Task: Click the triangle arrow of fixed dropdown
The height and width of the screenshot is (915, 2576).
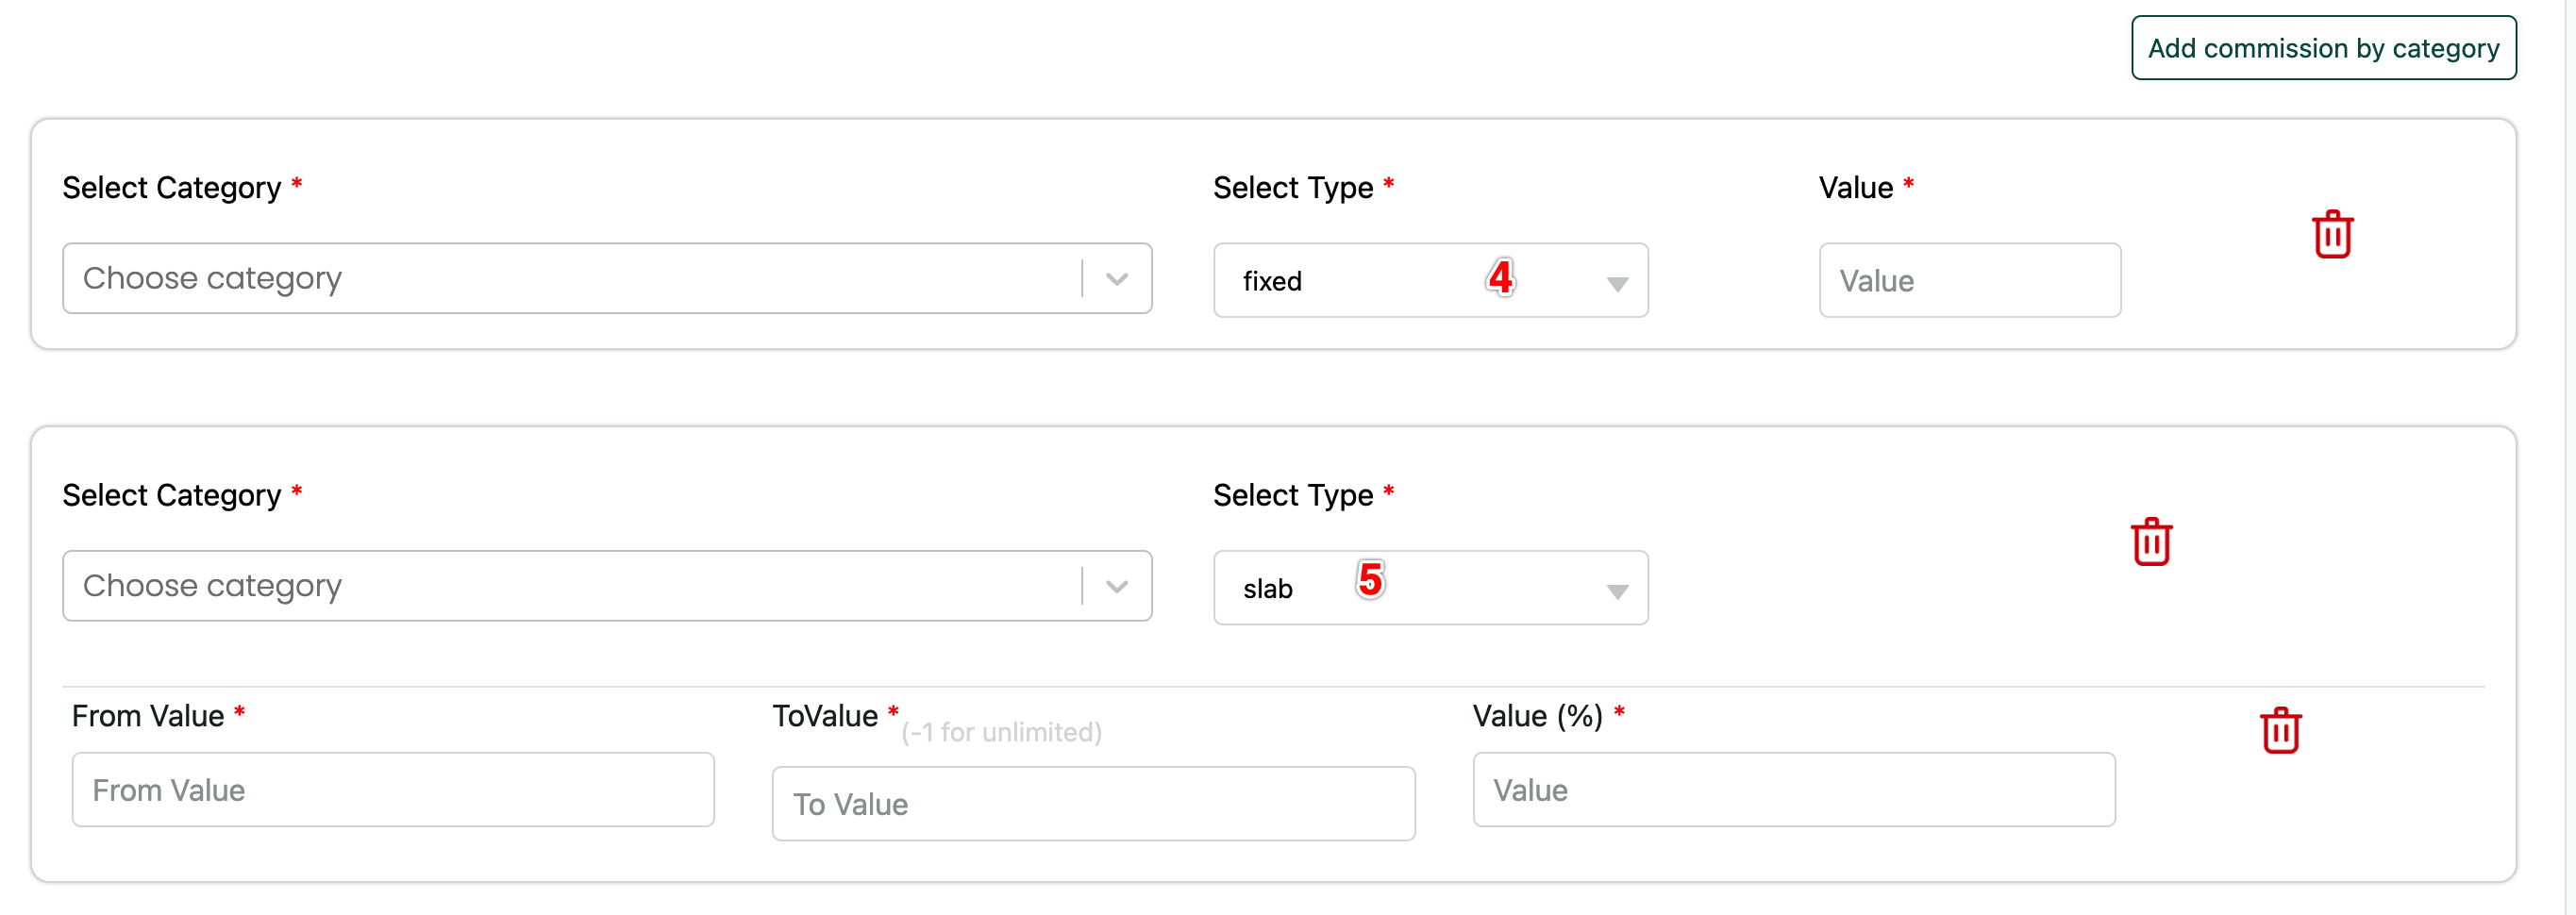Action: (x=1616, y=284)
